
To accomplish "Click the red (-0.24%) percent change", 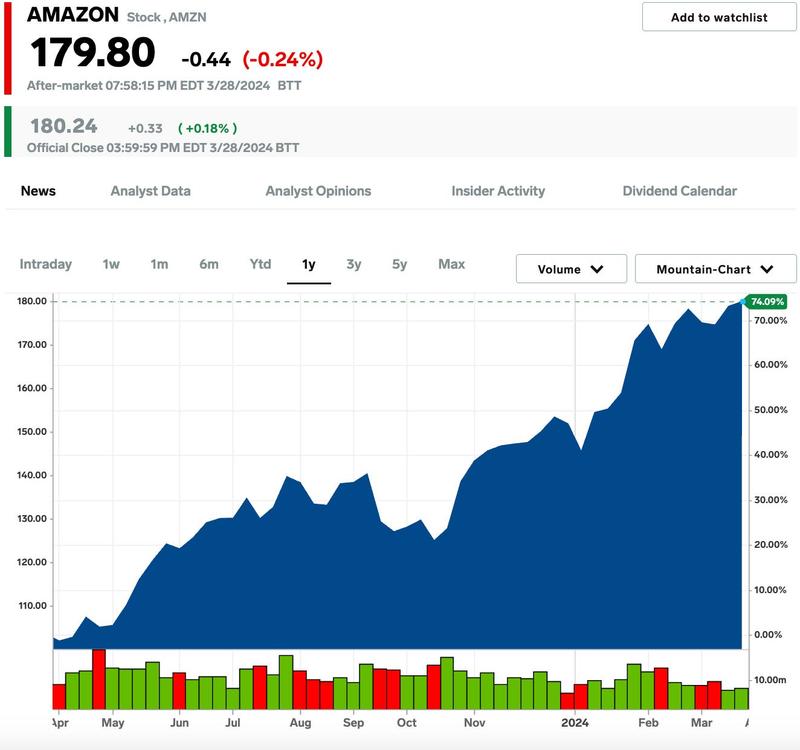I will [x=283, y=59].
